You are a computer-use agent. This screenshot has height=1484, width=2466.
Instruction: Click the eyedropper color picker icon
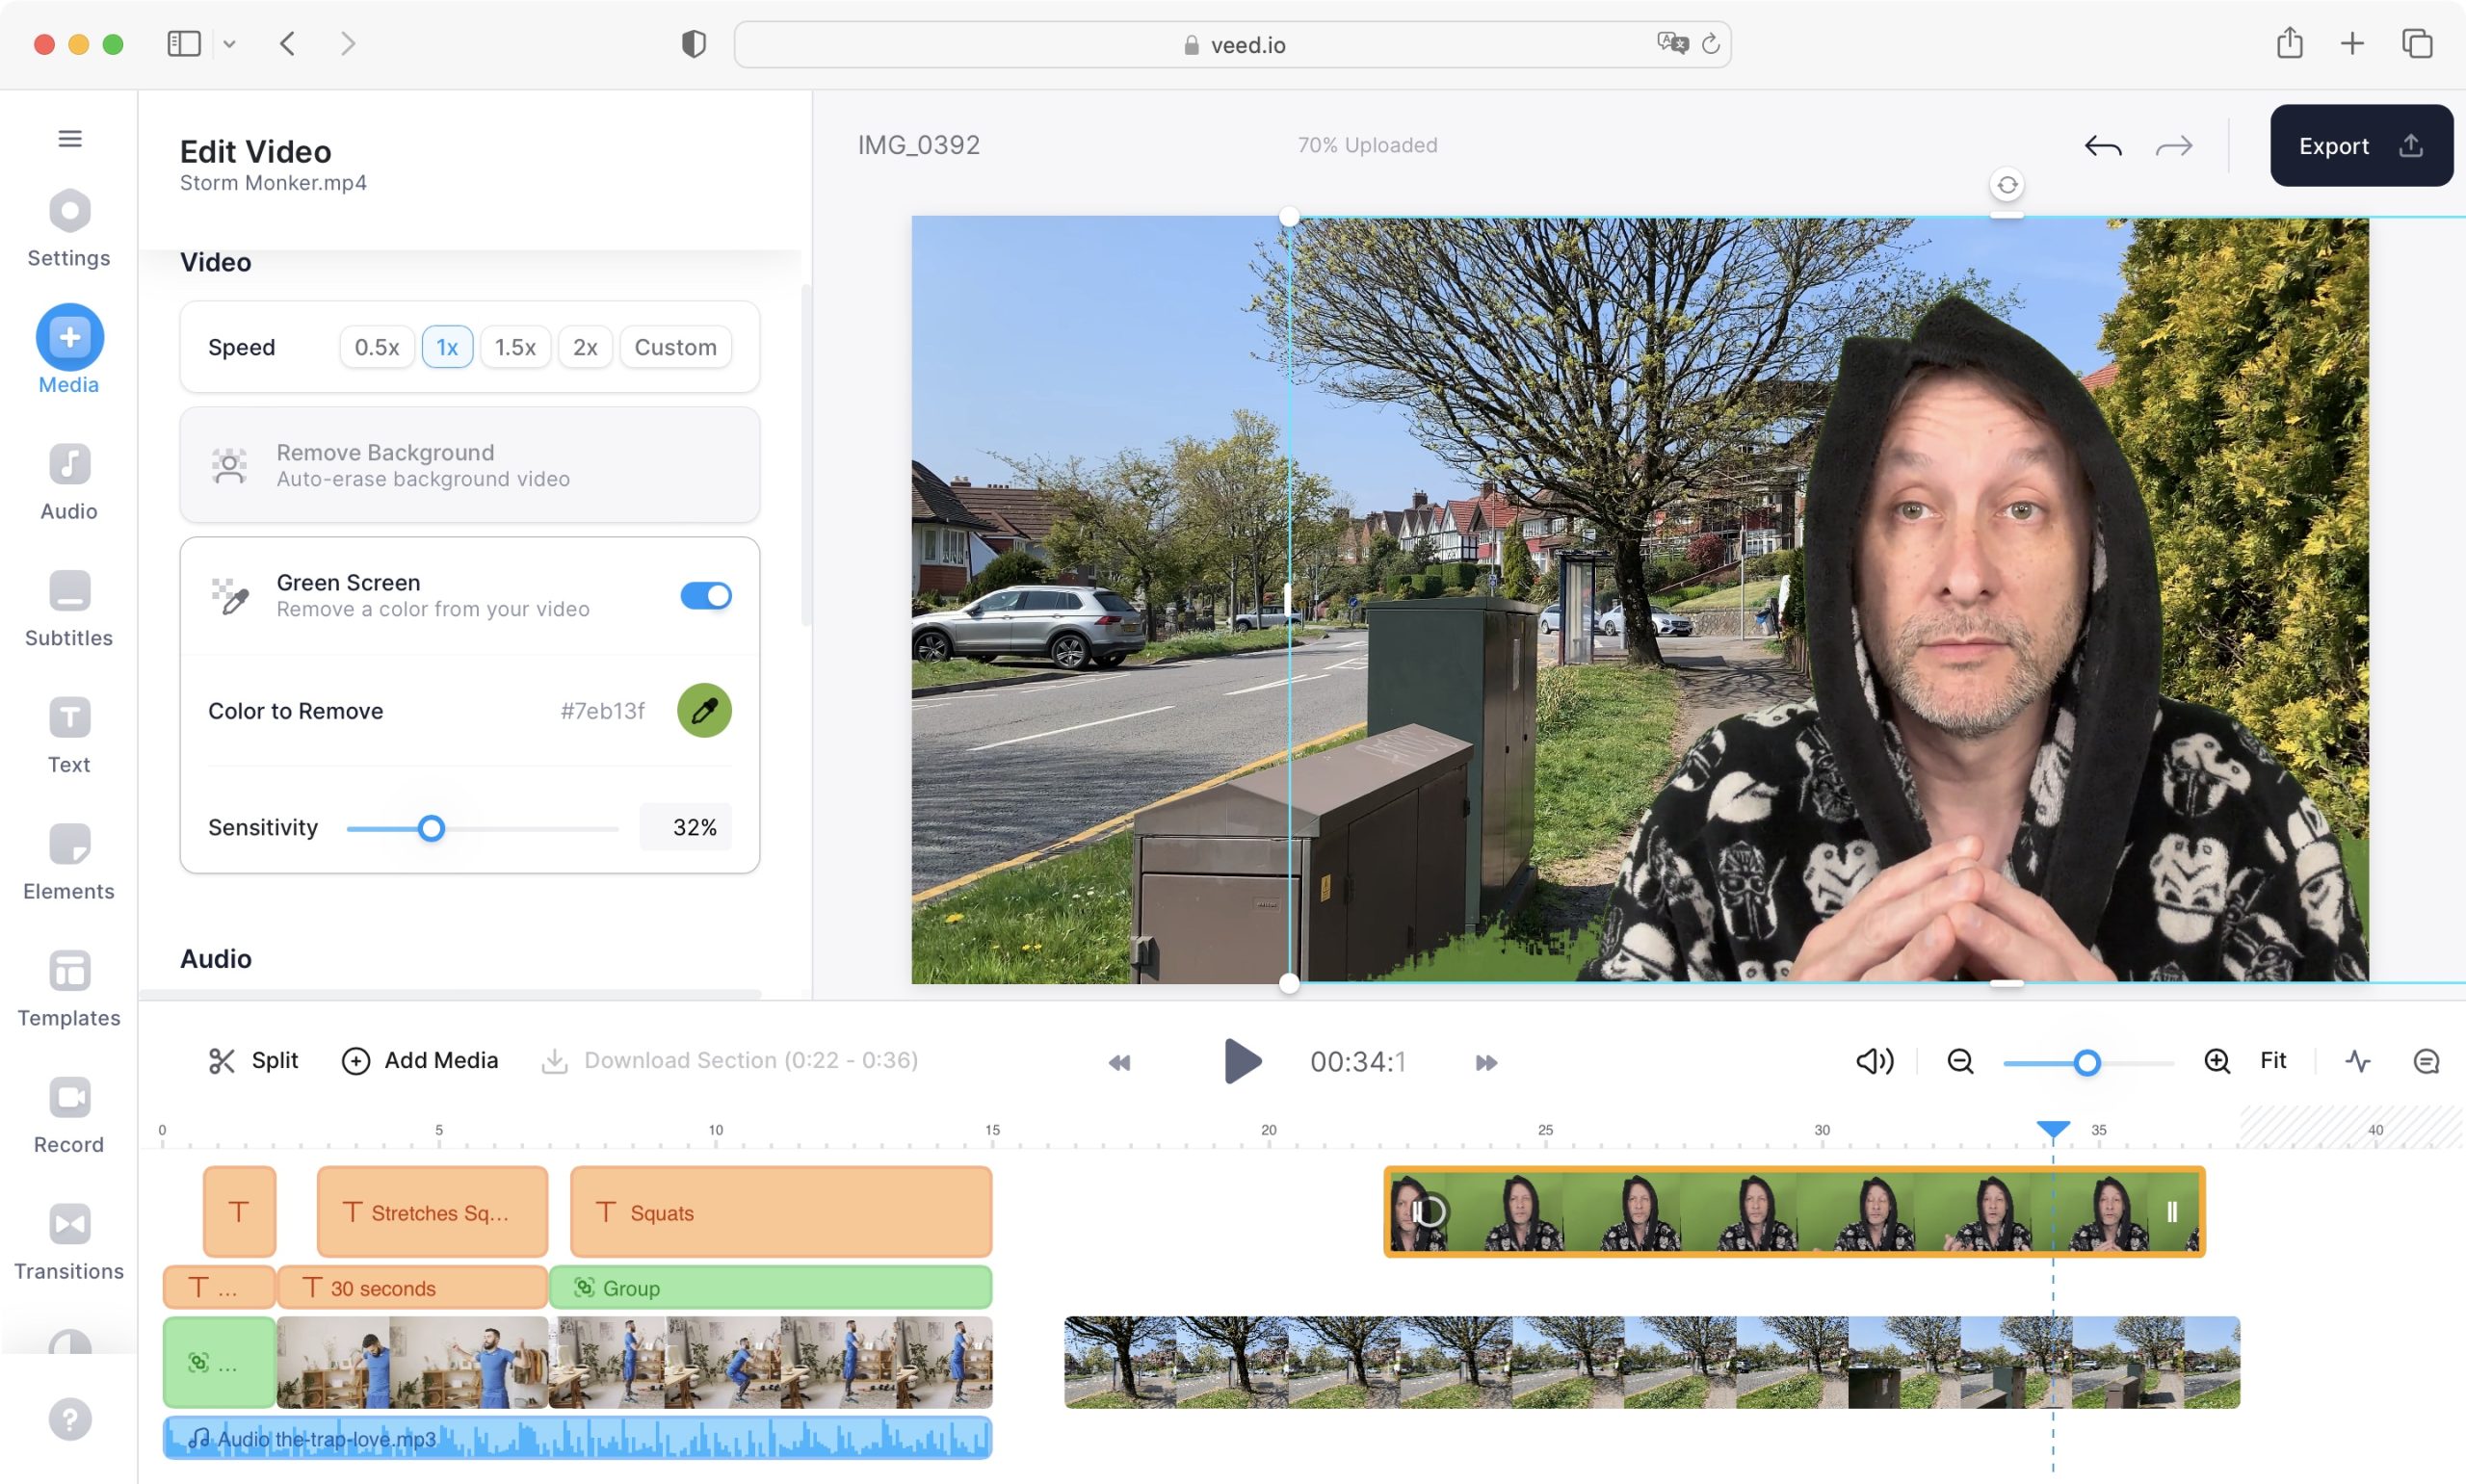704,711
